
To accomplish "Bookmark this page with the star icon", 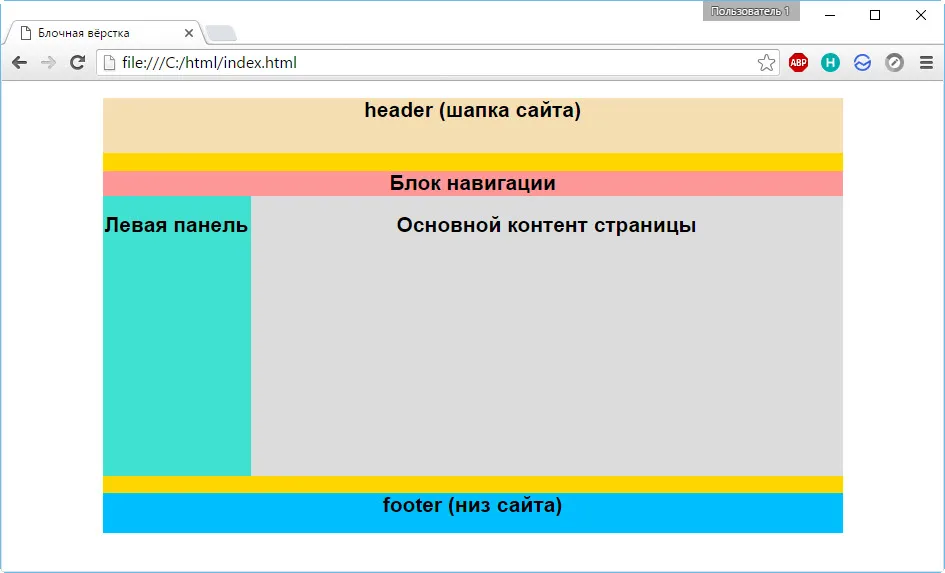I will (766, 63).
